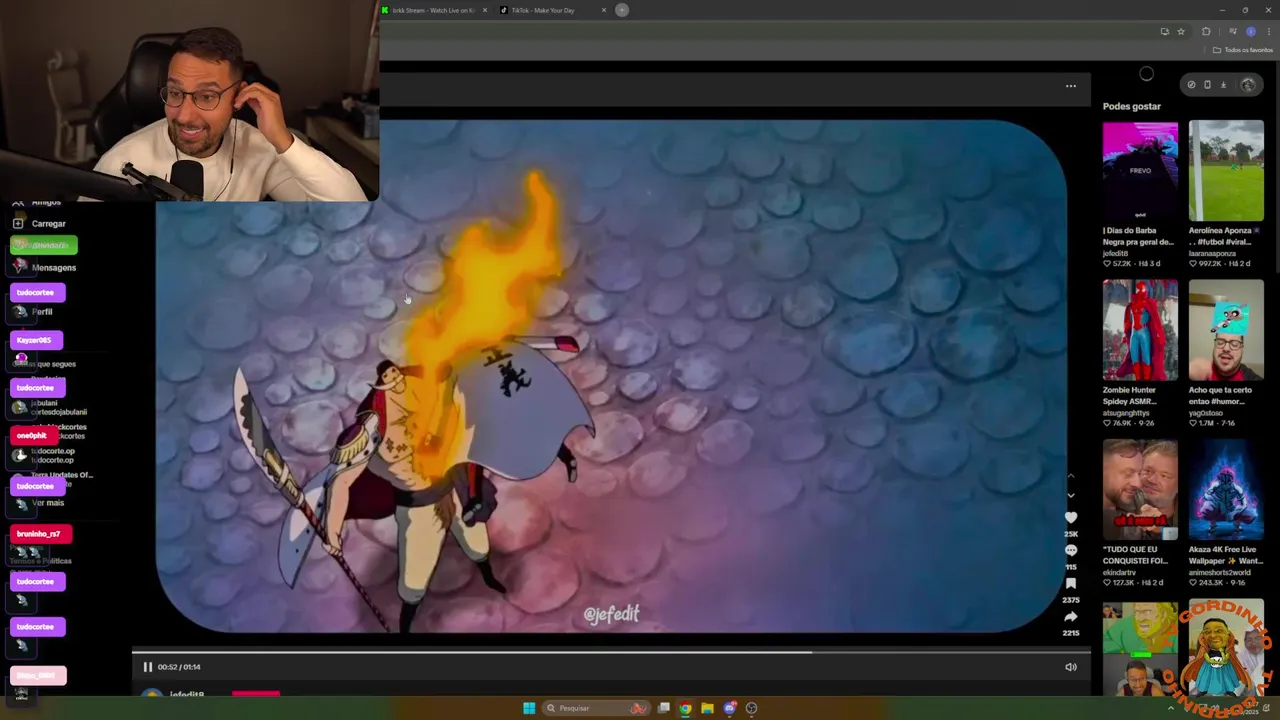1280x720 pixels.
Task: Open Akaza 4K Free Live Wallpaper thumbnail
Action: 1226,489
